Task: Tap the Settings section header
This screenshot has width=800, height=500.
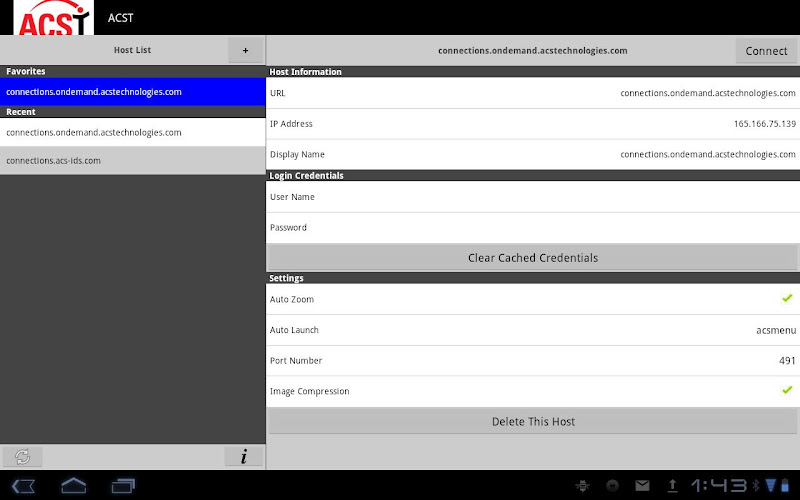Action: click(x=533, y=278)
